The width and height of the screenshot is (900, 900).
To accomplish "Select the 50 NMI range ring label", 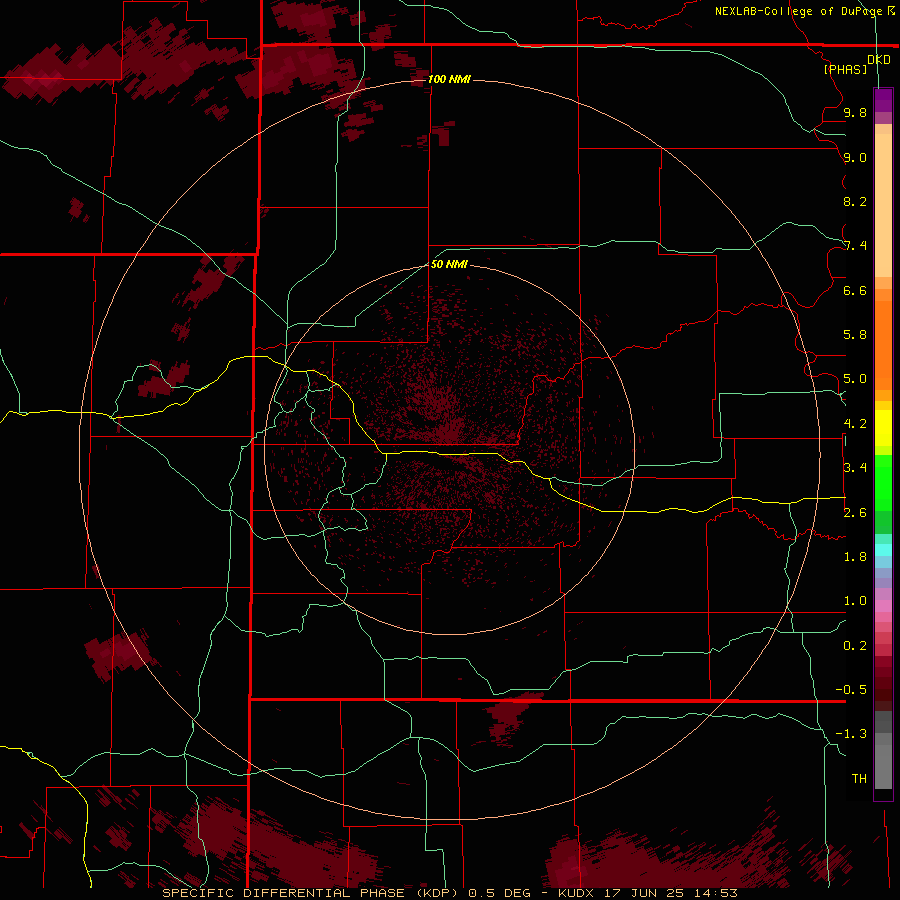I will (449, 264).
